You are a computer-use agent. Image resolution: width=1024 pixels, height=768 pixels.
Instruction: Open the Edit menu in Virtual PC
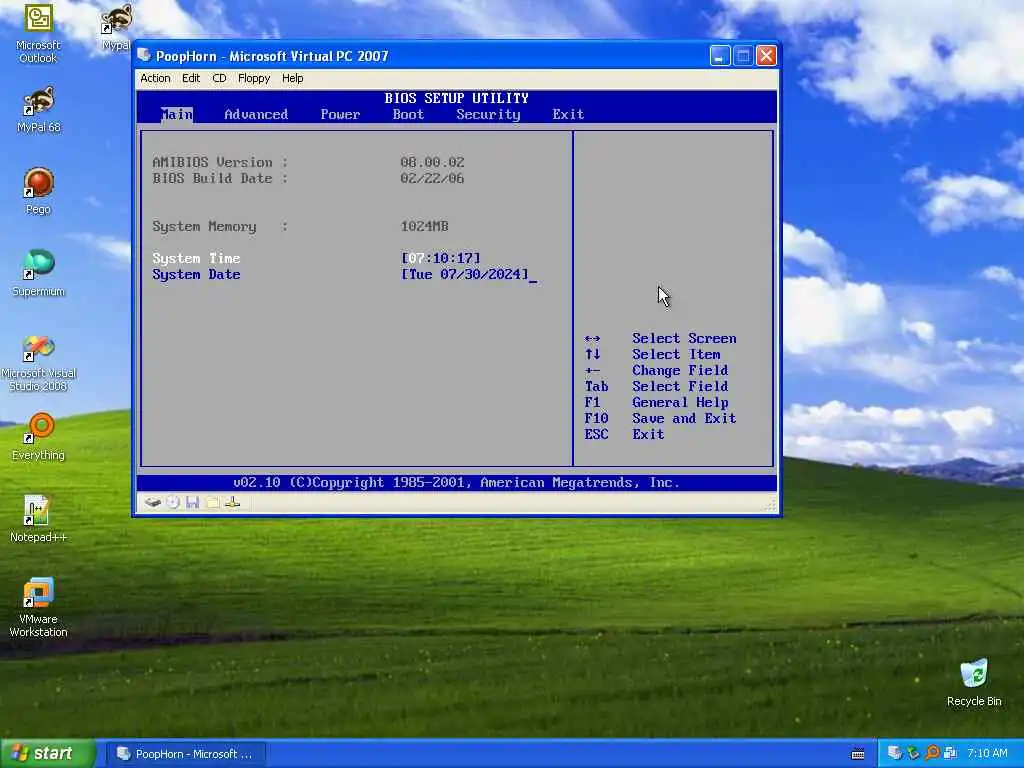coord(191,78)
